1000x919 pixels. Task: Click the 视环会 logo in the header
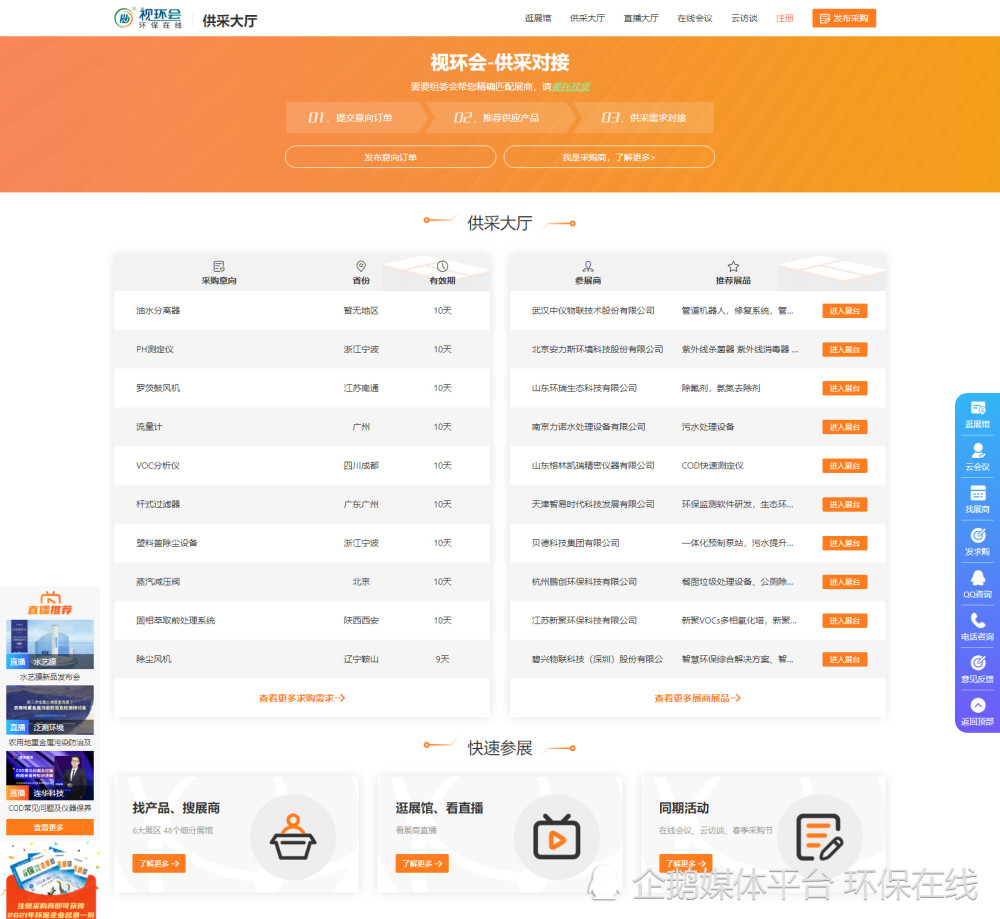pyautogui.click(x=147, y=18)
